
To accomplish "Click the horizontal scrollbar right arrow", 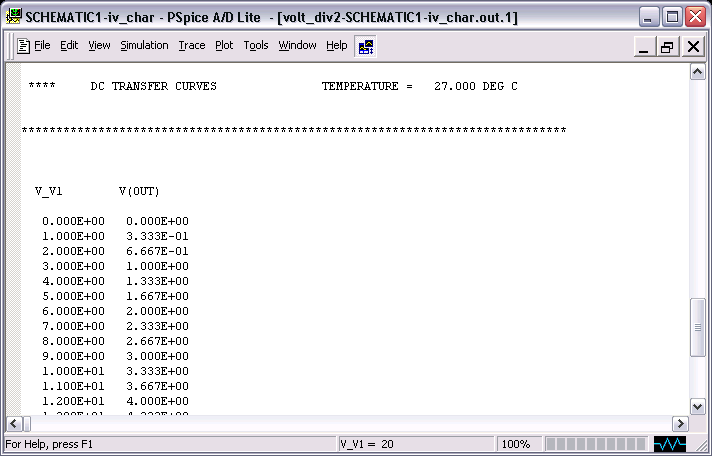I will pyautogui.click(x=680, y=424).
